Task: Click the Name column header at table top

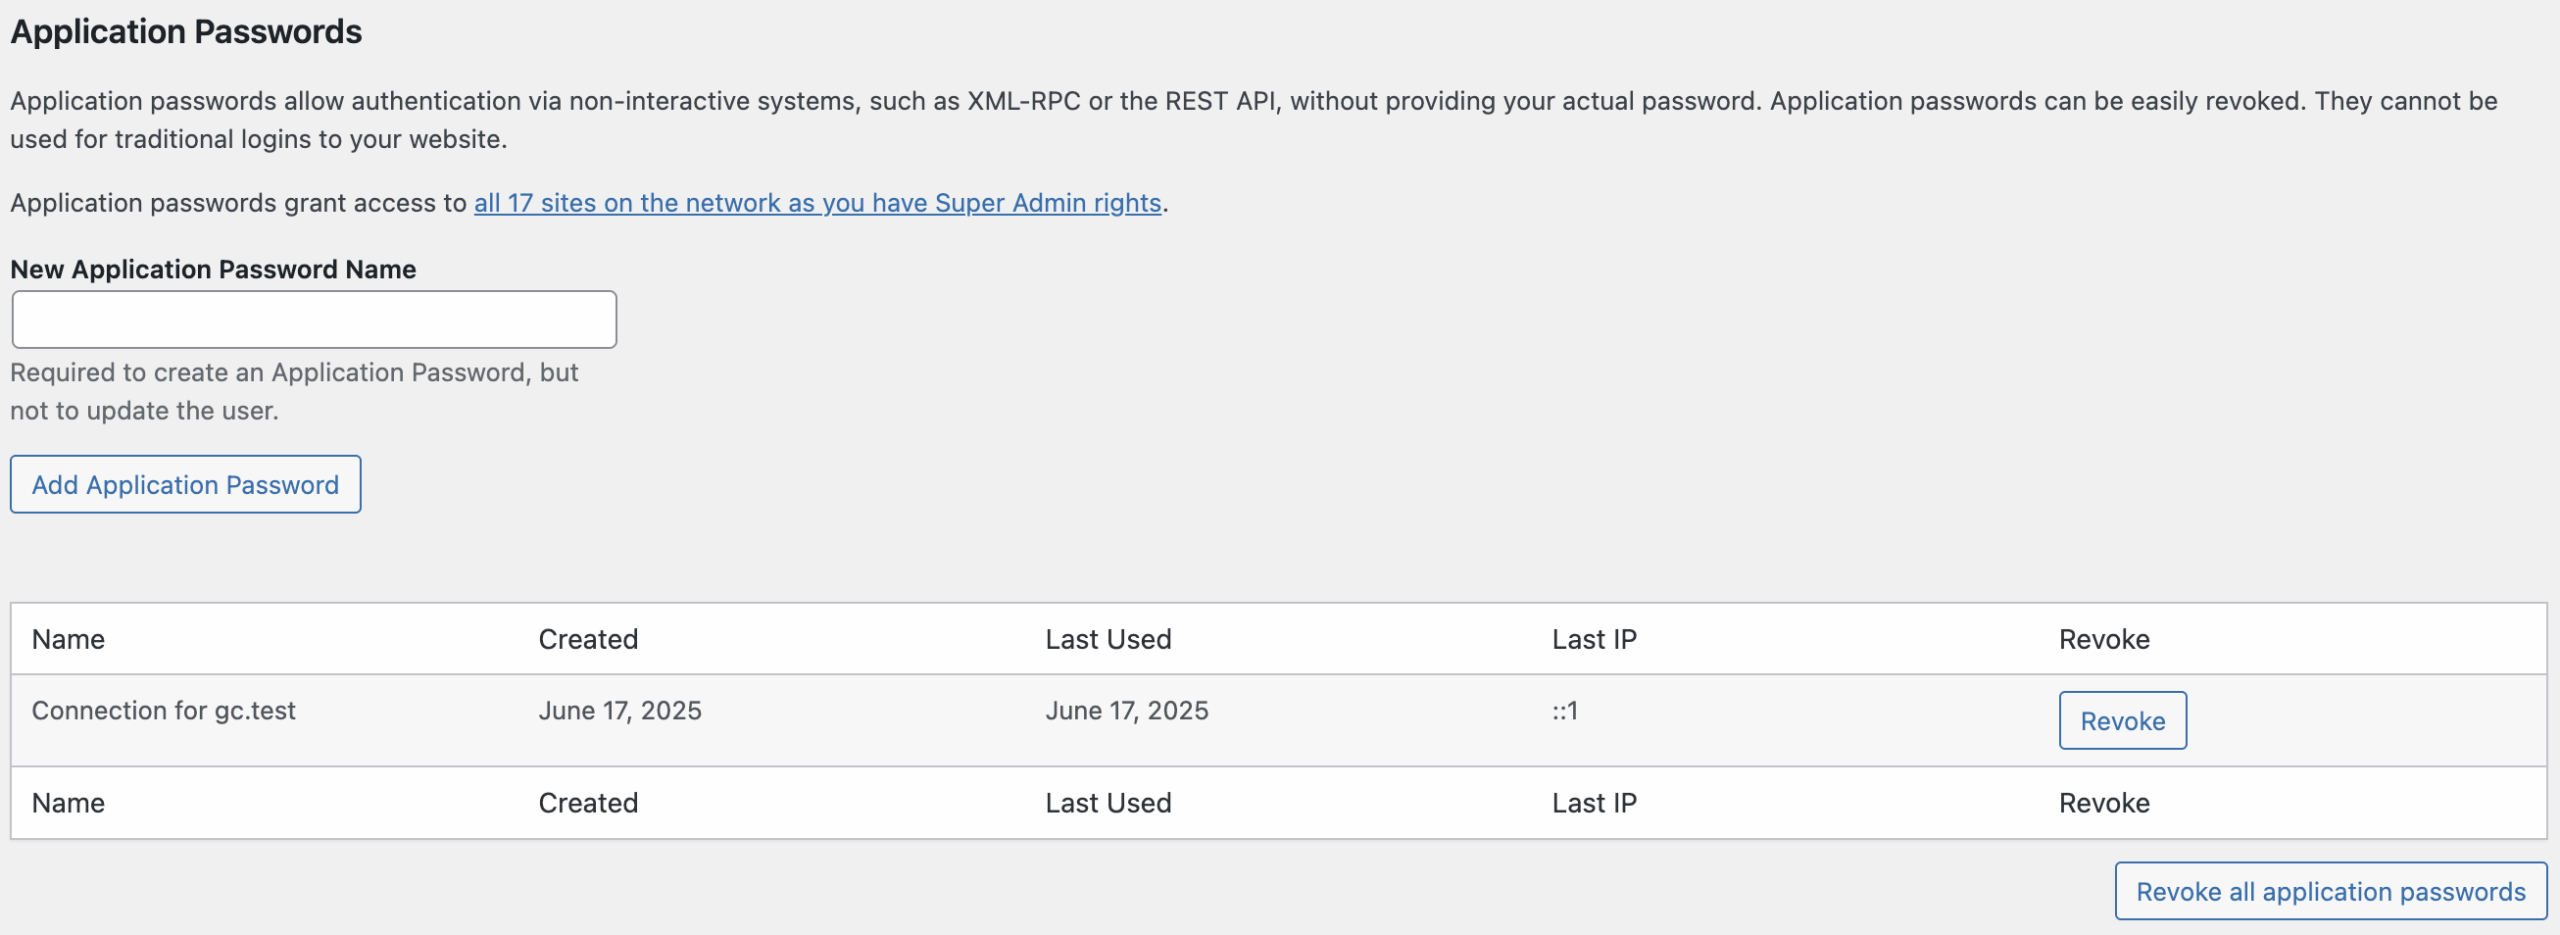Action: tap(68, 639)
